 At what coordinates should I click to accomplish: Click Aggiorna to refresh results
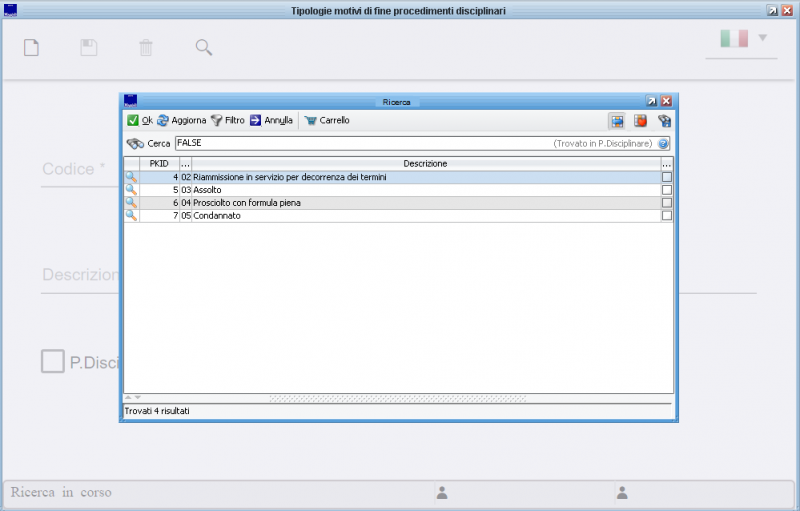tap(182, 120)
